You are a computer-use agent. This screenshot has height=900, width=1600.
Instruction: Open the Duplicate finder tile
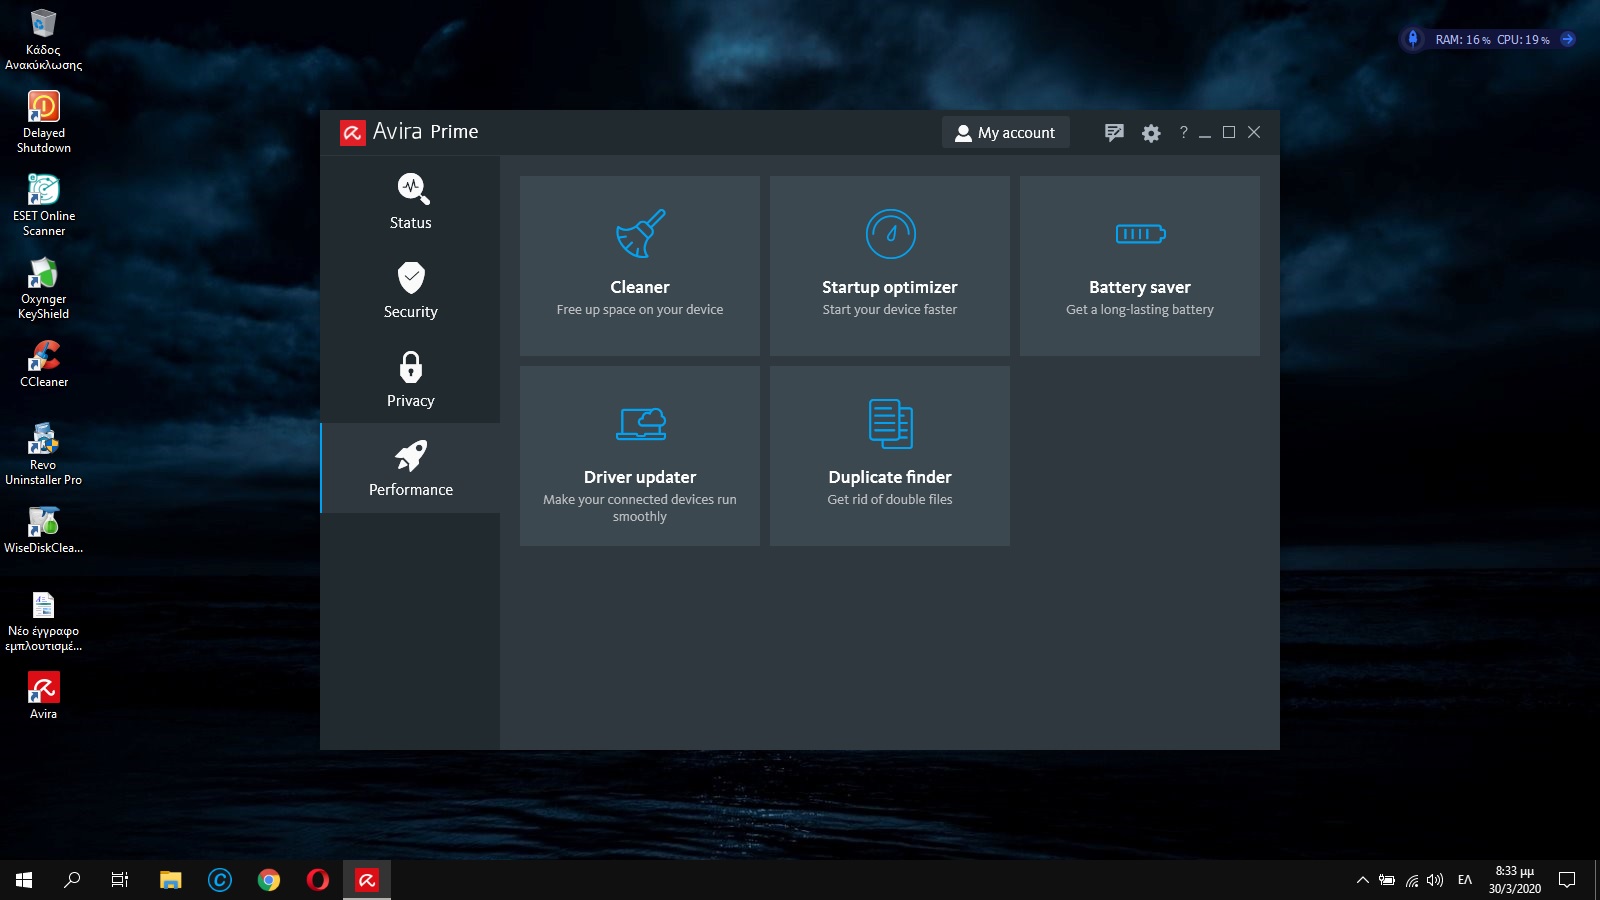pos(890,456)
